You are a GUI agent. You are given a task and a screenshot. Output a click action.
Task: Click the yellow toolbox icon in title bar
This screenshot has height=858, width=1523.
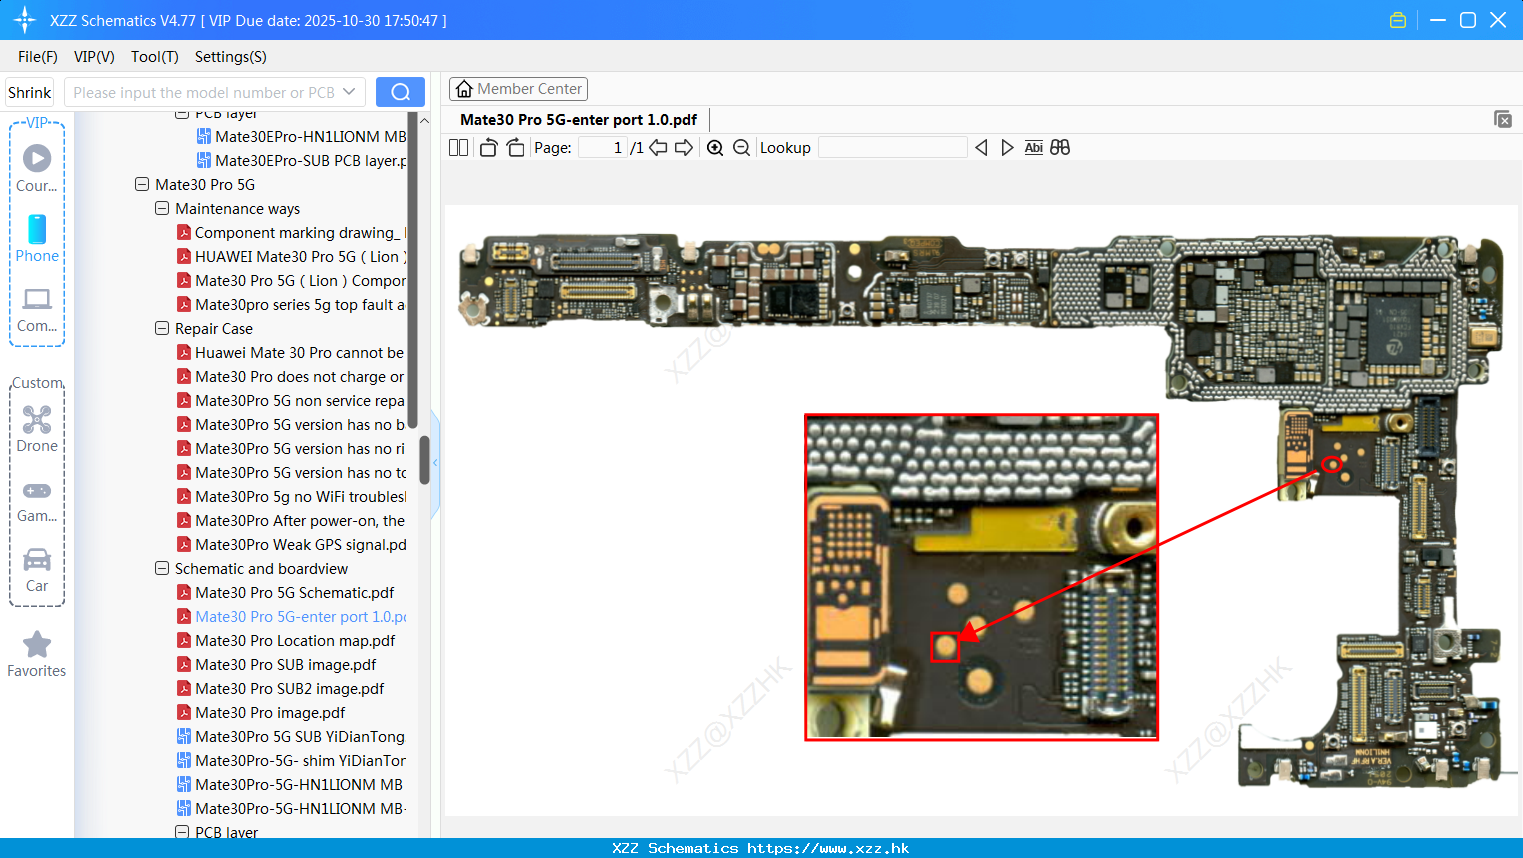pyautogui.click(x=1398, y=20)
